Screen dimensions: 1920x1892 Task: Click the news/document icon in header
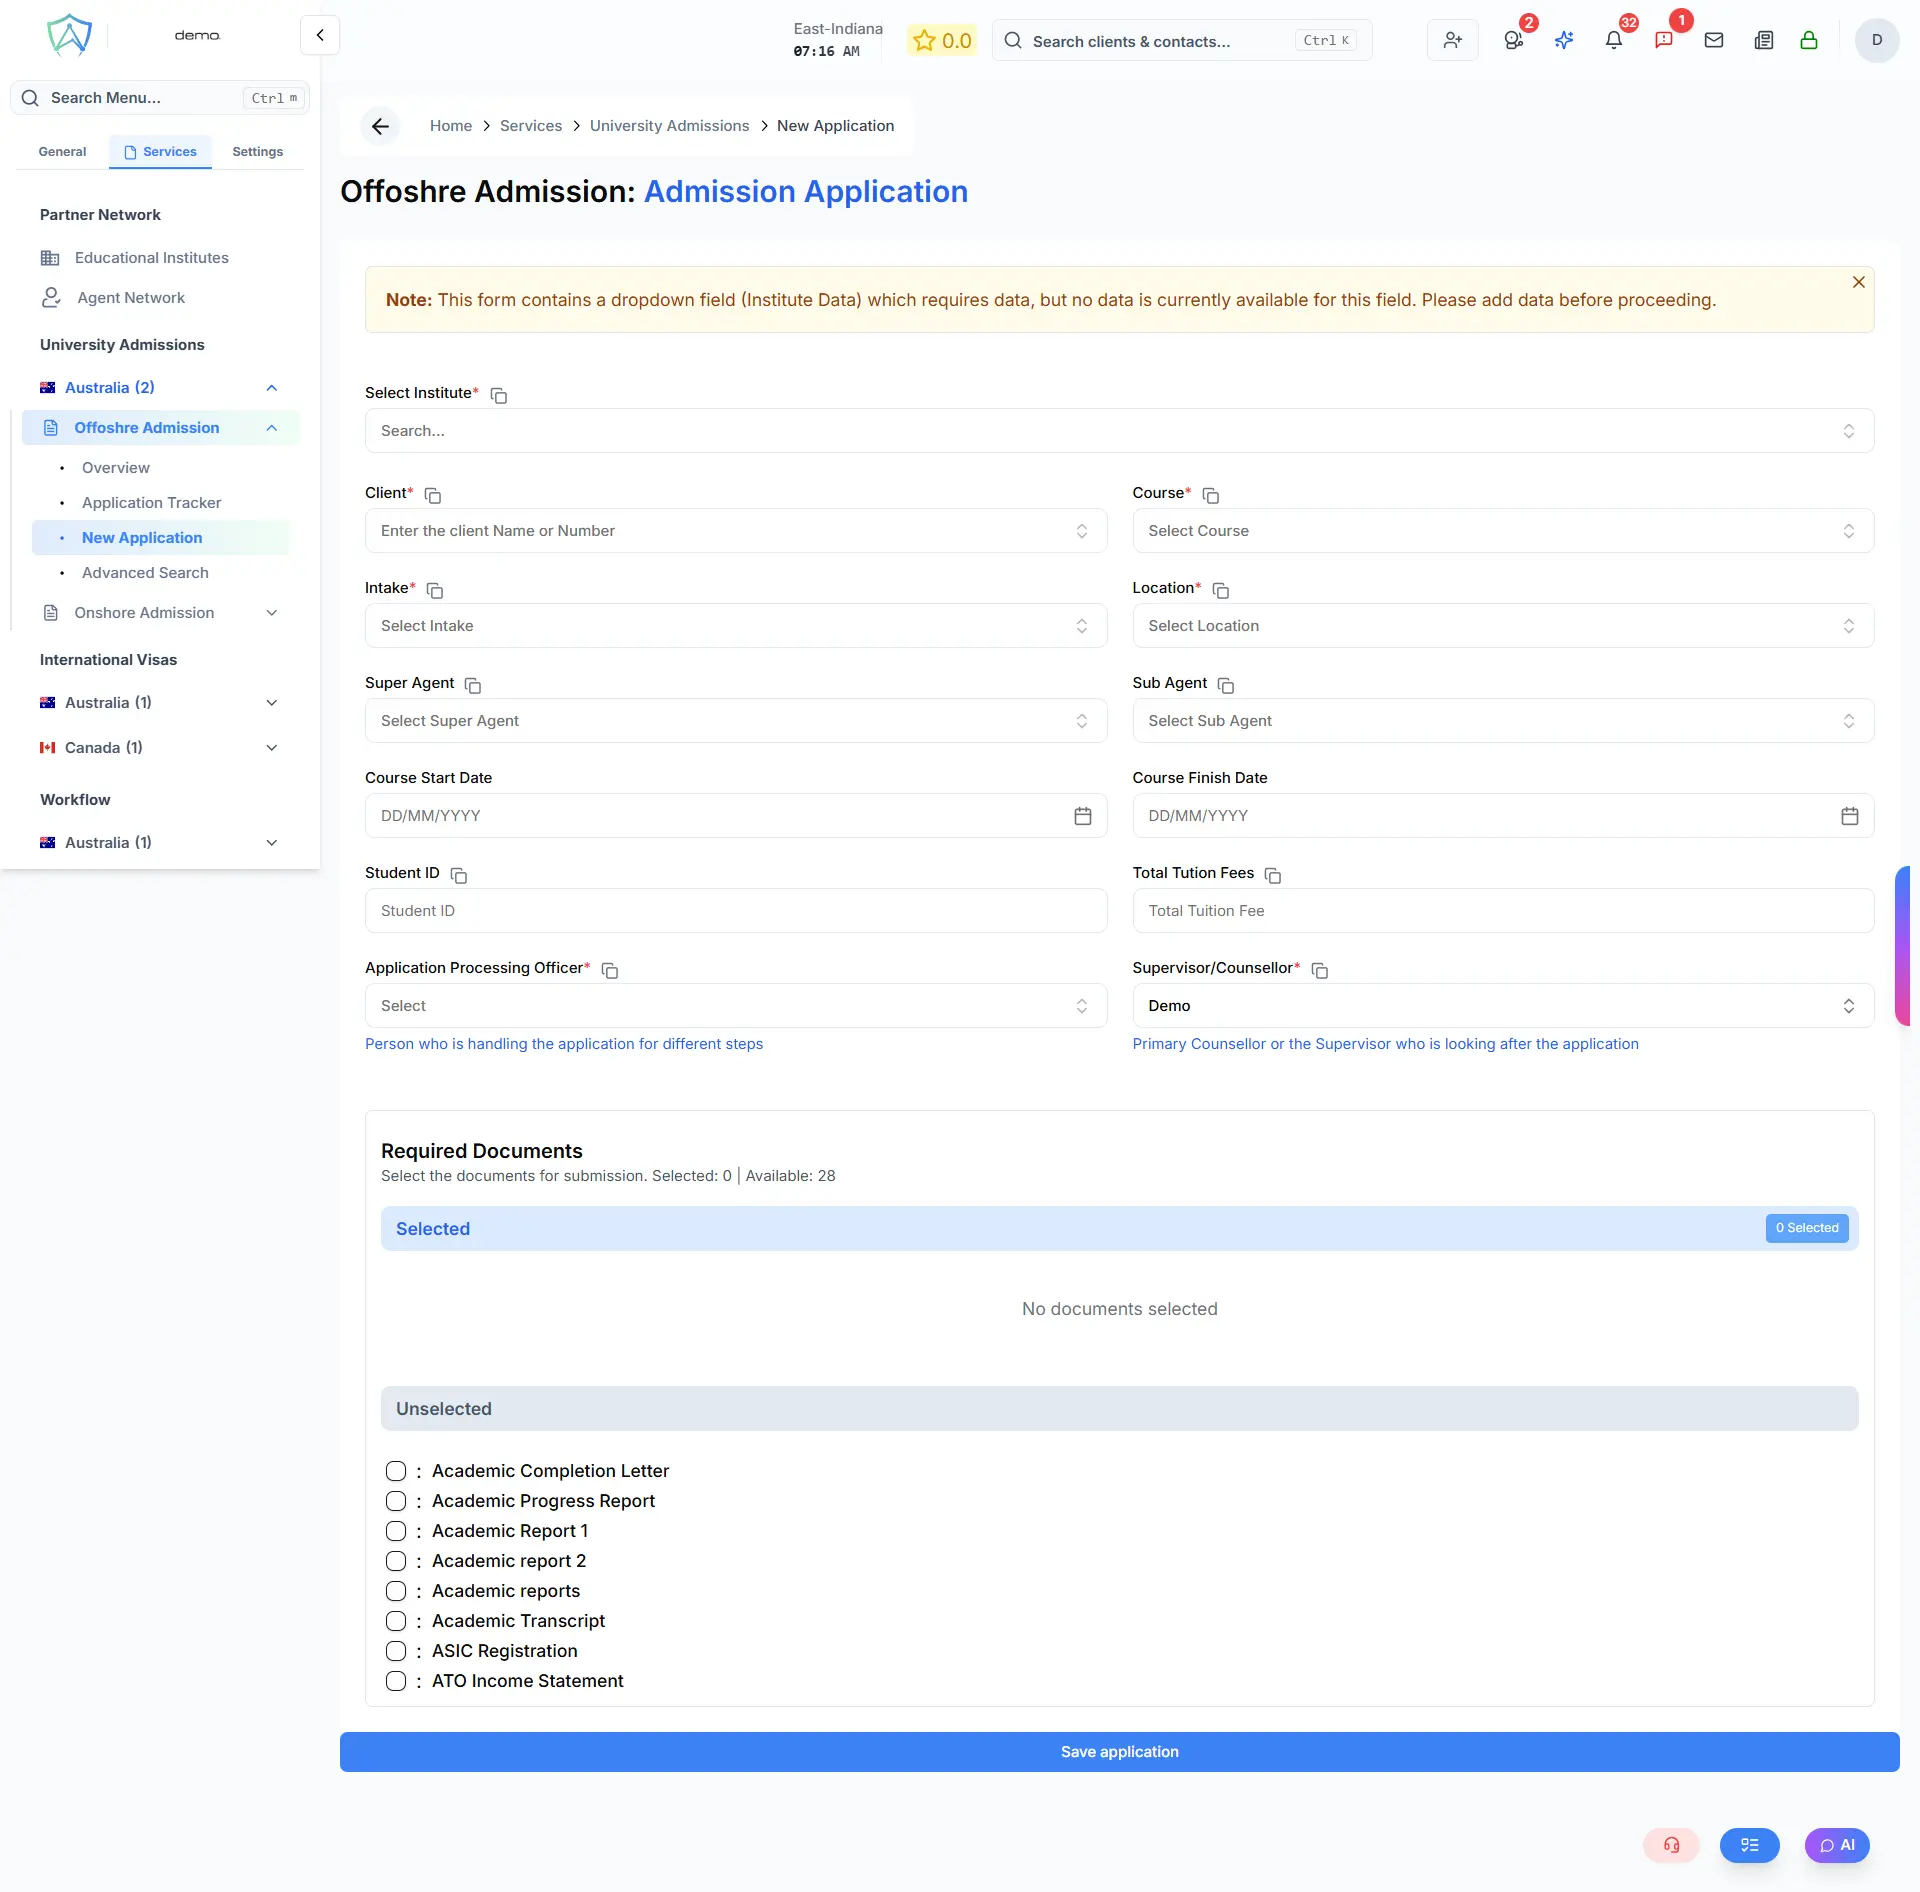(x=1763, y=40)
